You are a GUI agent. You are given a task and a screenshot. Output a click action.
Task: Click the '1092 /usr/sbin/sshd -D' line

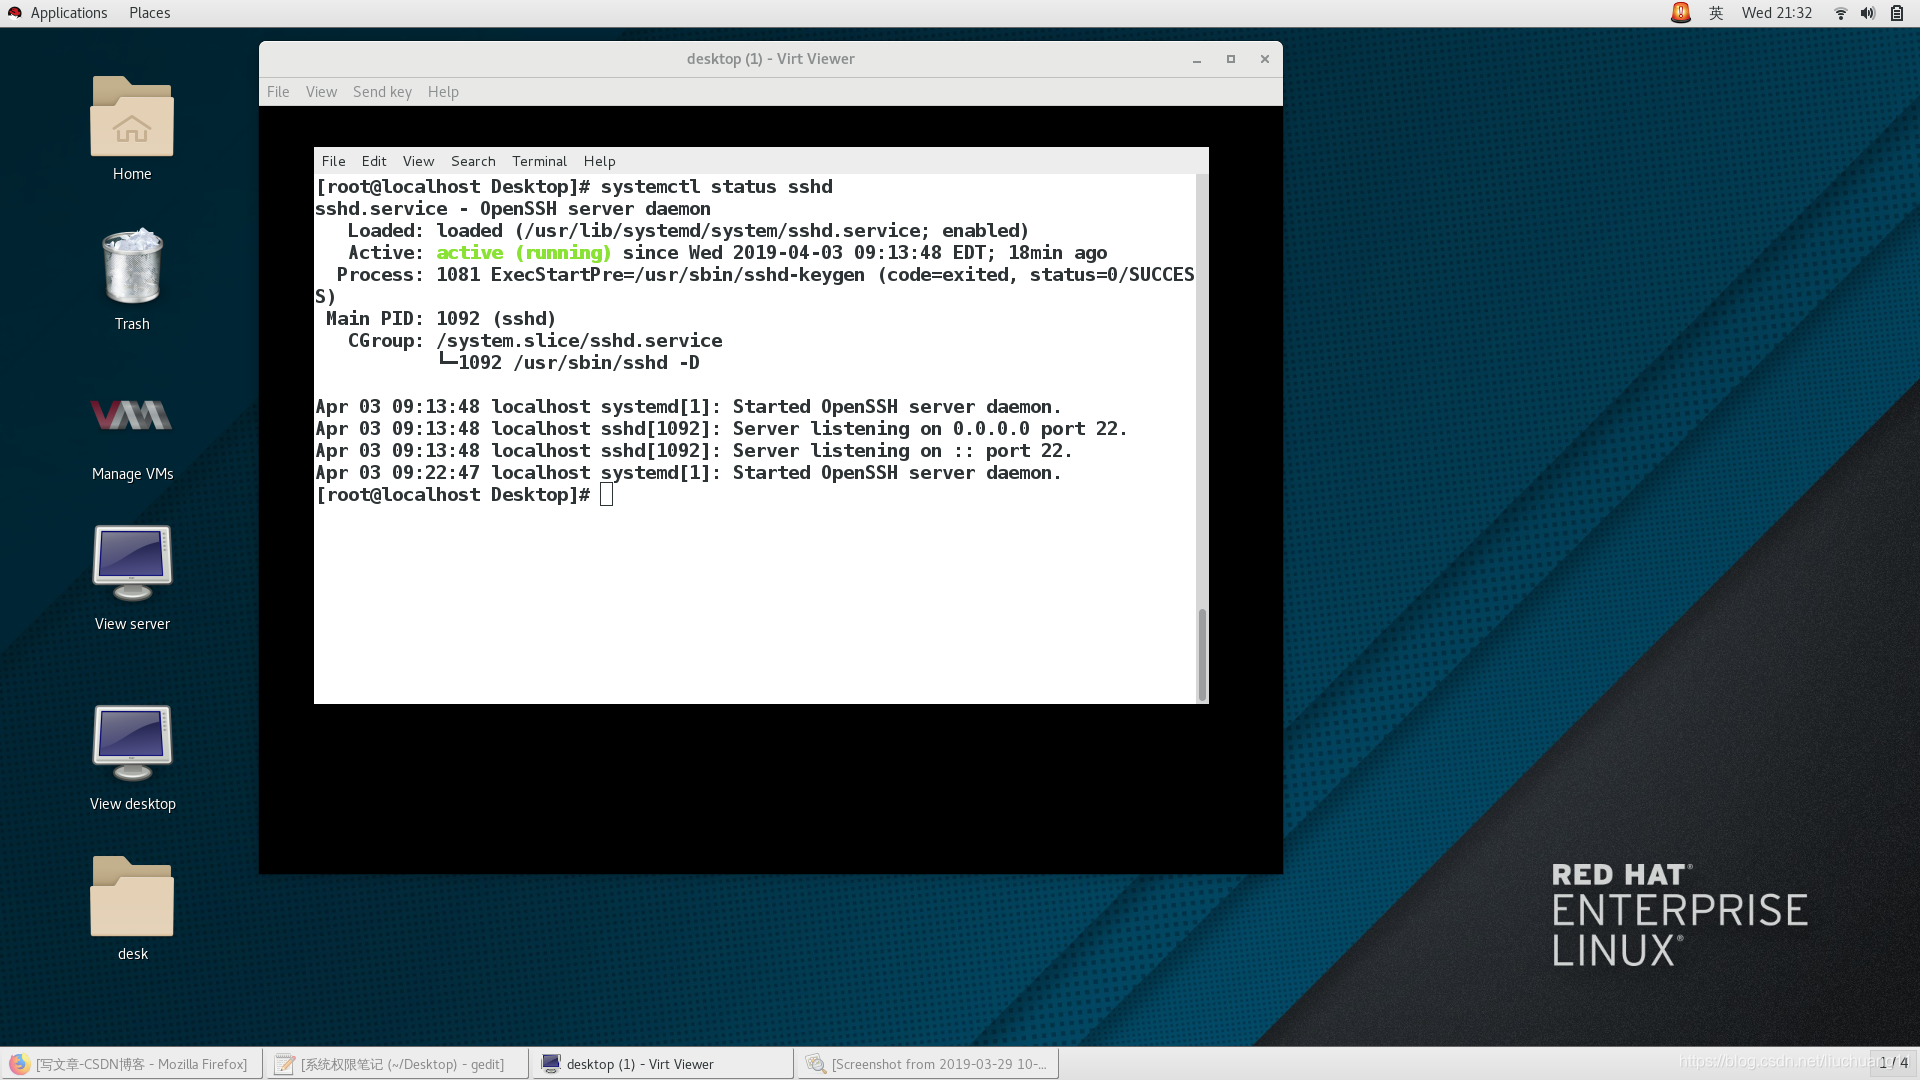[x=569, y=363]
